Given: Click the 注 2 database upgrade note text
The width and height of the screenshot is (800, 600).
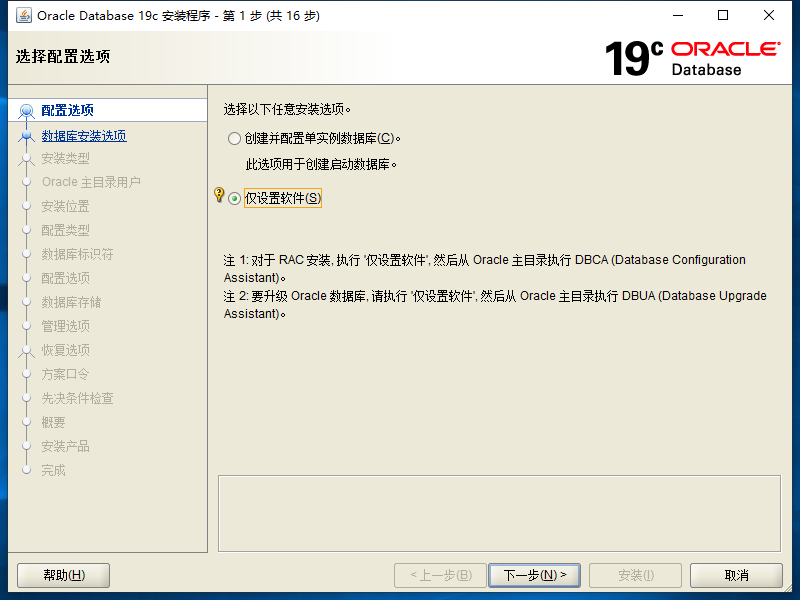Looking at the screenshot, I should tap(495, 305).
